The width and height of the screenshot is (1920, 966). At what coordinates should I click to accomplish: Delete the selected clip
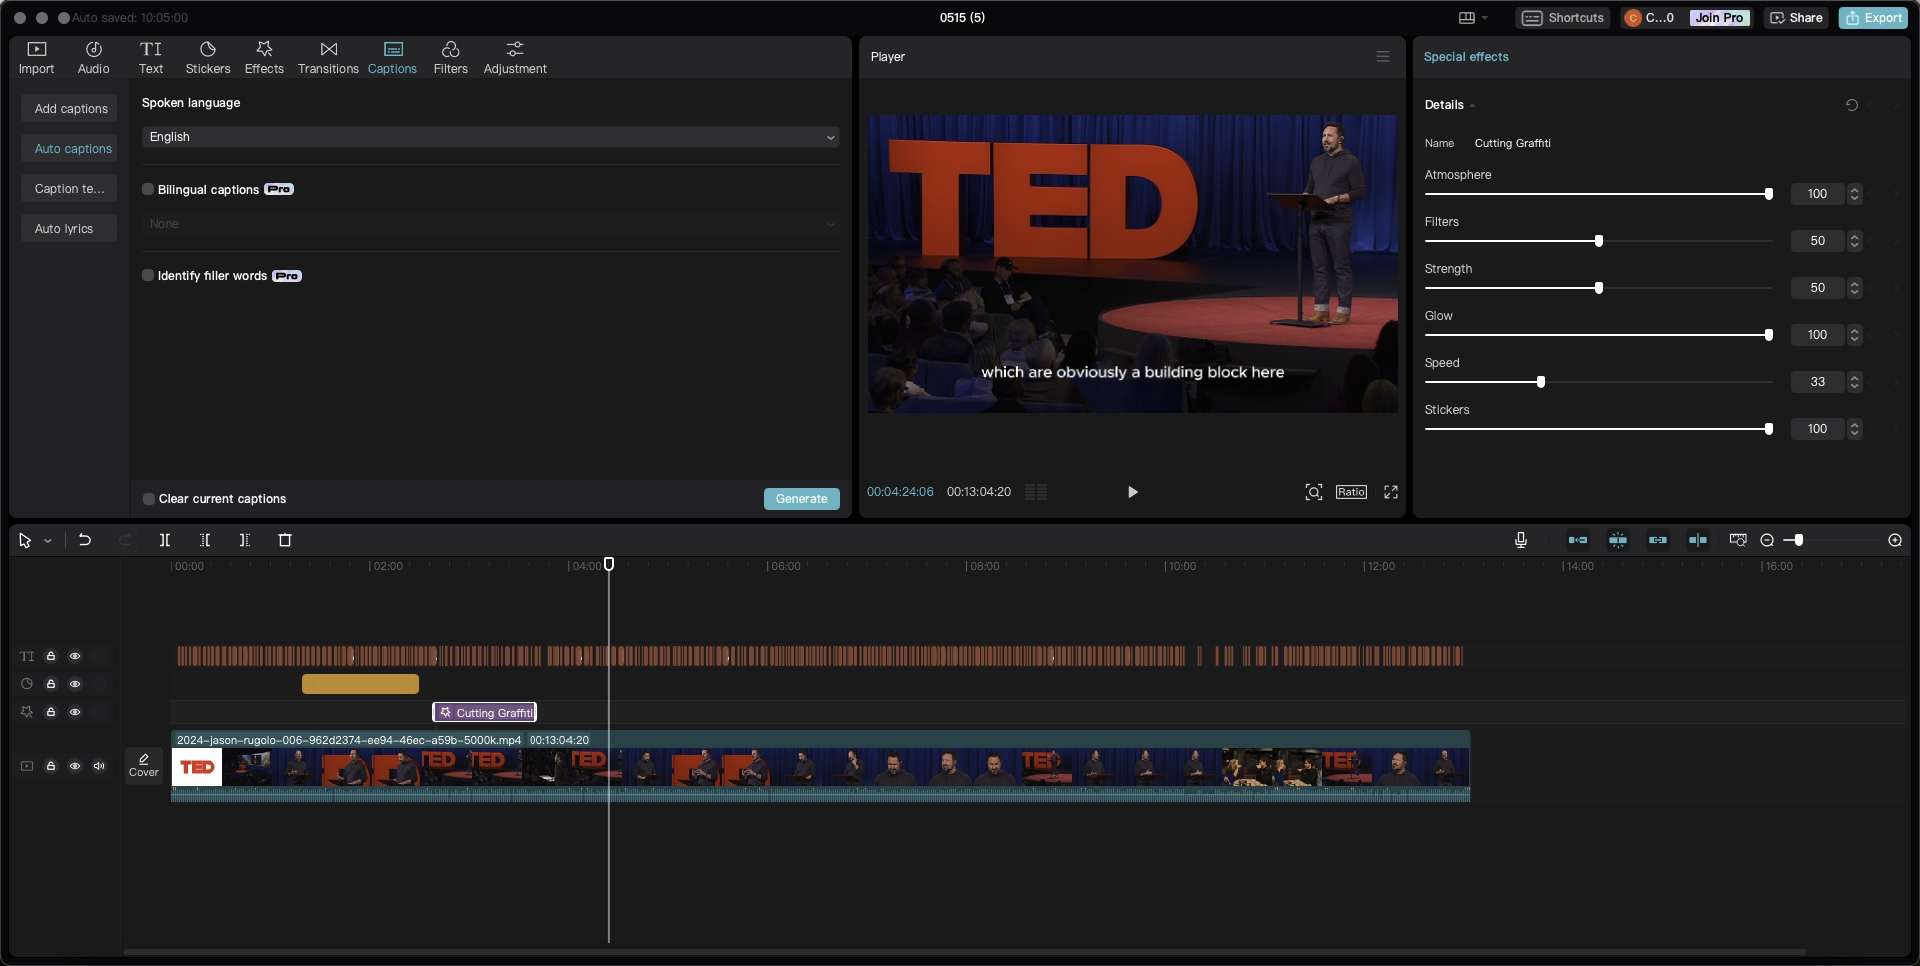tap(285, 540)
